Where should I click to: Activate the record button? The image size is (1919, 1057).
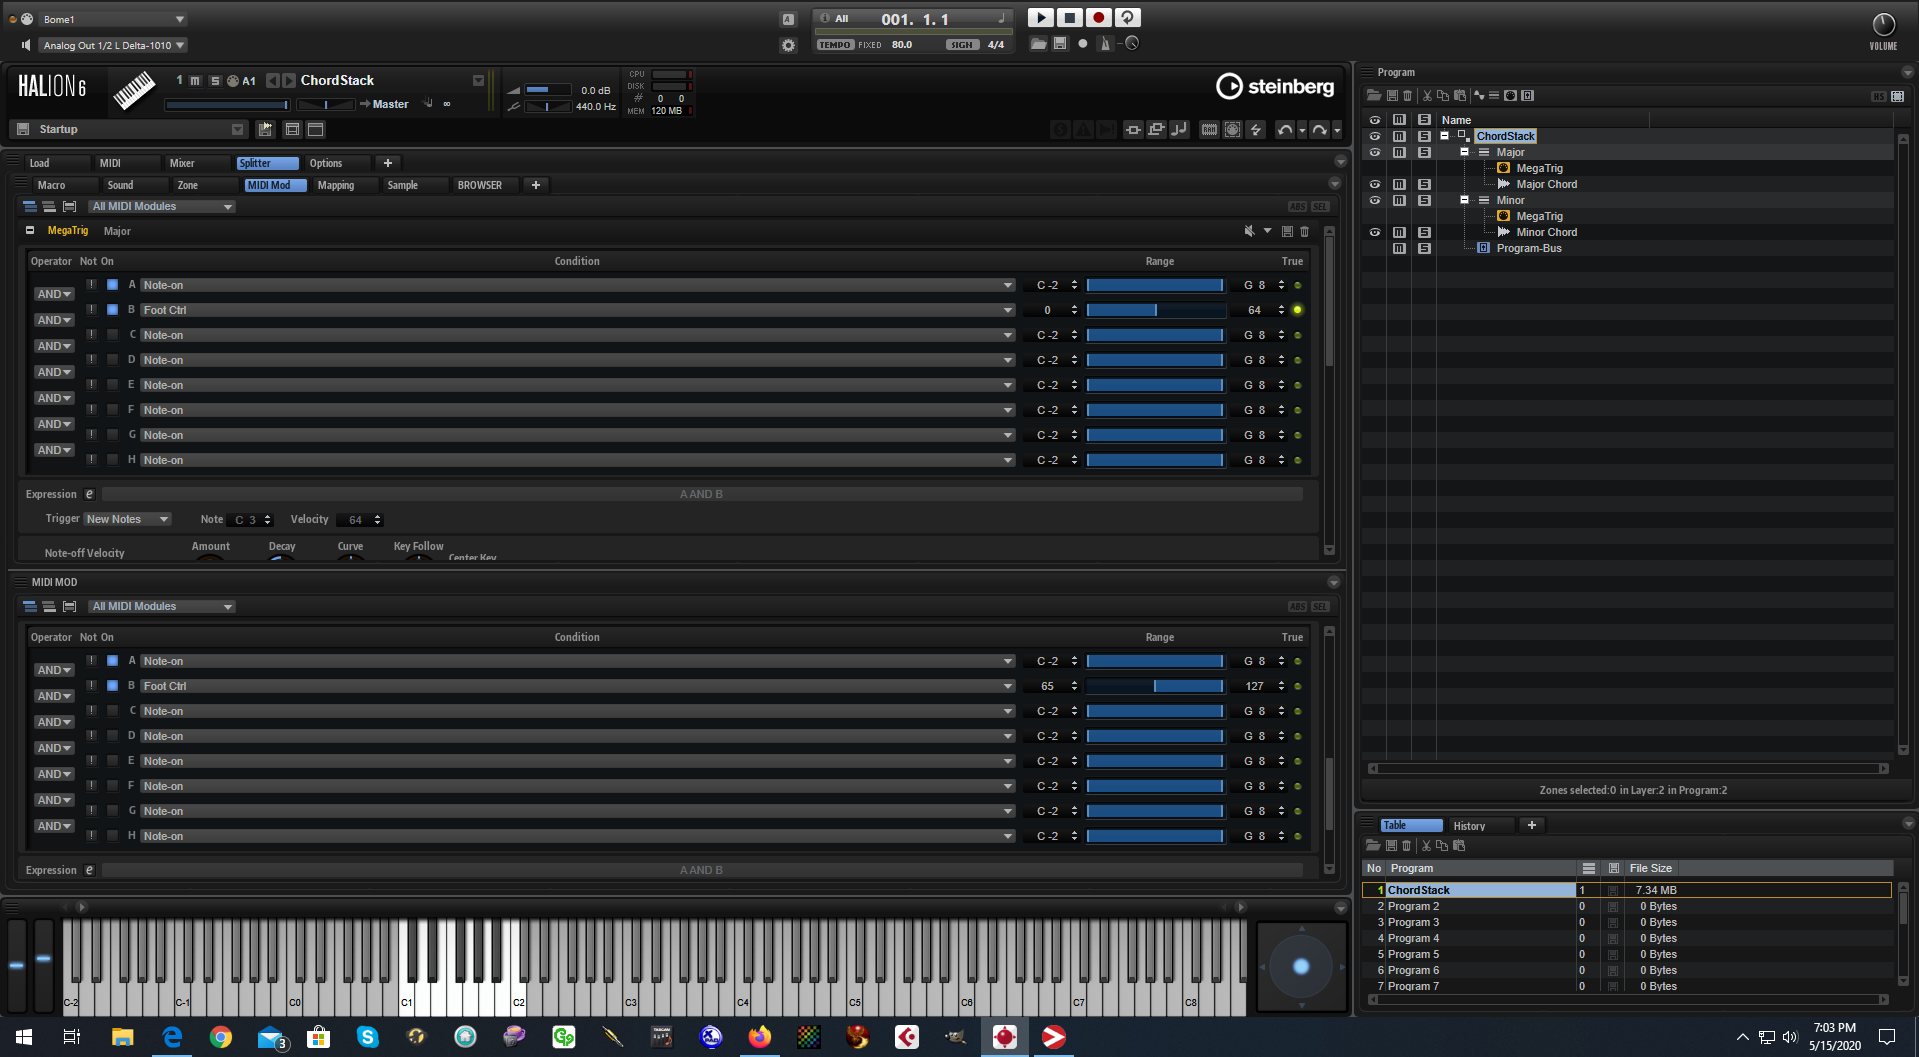(x=1098, y=18)
